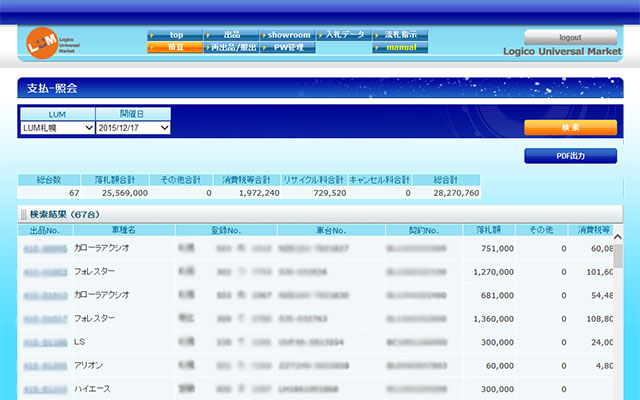Screen dimensions: 640x400
Task: Click the results table vertical scrollbar thumb
Action: pos(618,256)
